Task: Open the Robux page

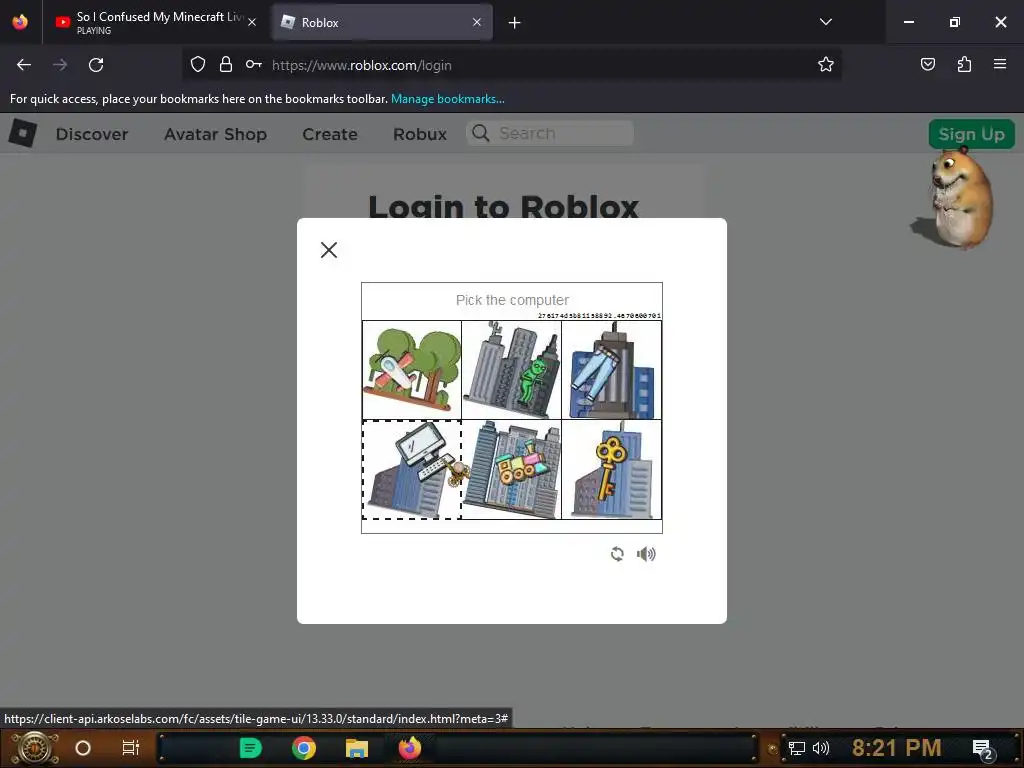Action: (420, 134)
